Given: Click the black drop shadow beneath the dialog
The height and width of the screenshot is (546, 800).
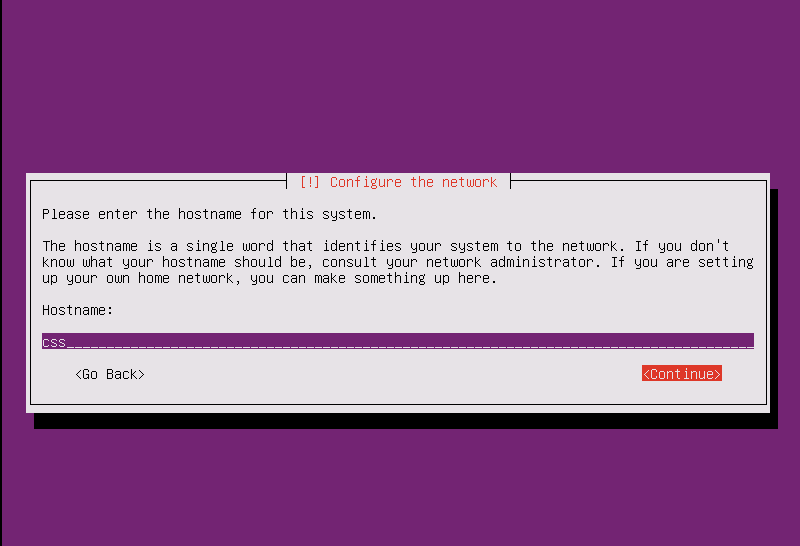Looking at the screenshot, I should [406, 421].
